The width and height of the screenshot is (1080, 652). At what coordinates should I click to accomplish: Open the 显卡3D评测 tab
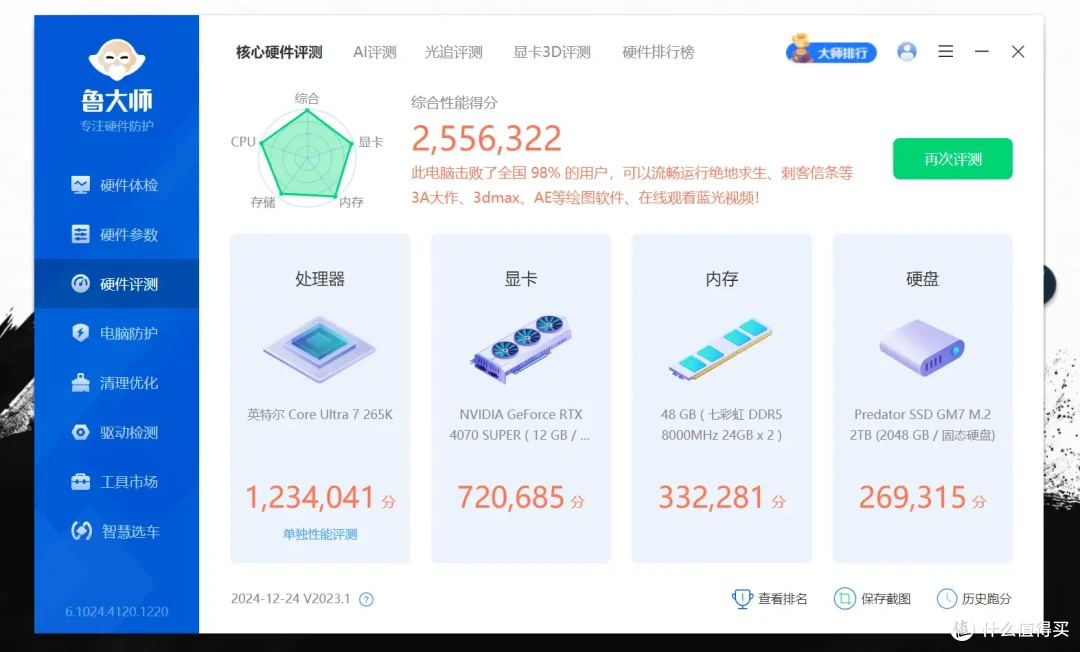click(552, 52)
